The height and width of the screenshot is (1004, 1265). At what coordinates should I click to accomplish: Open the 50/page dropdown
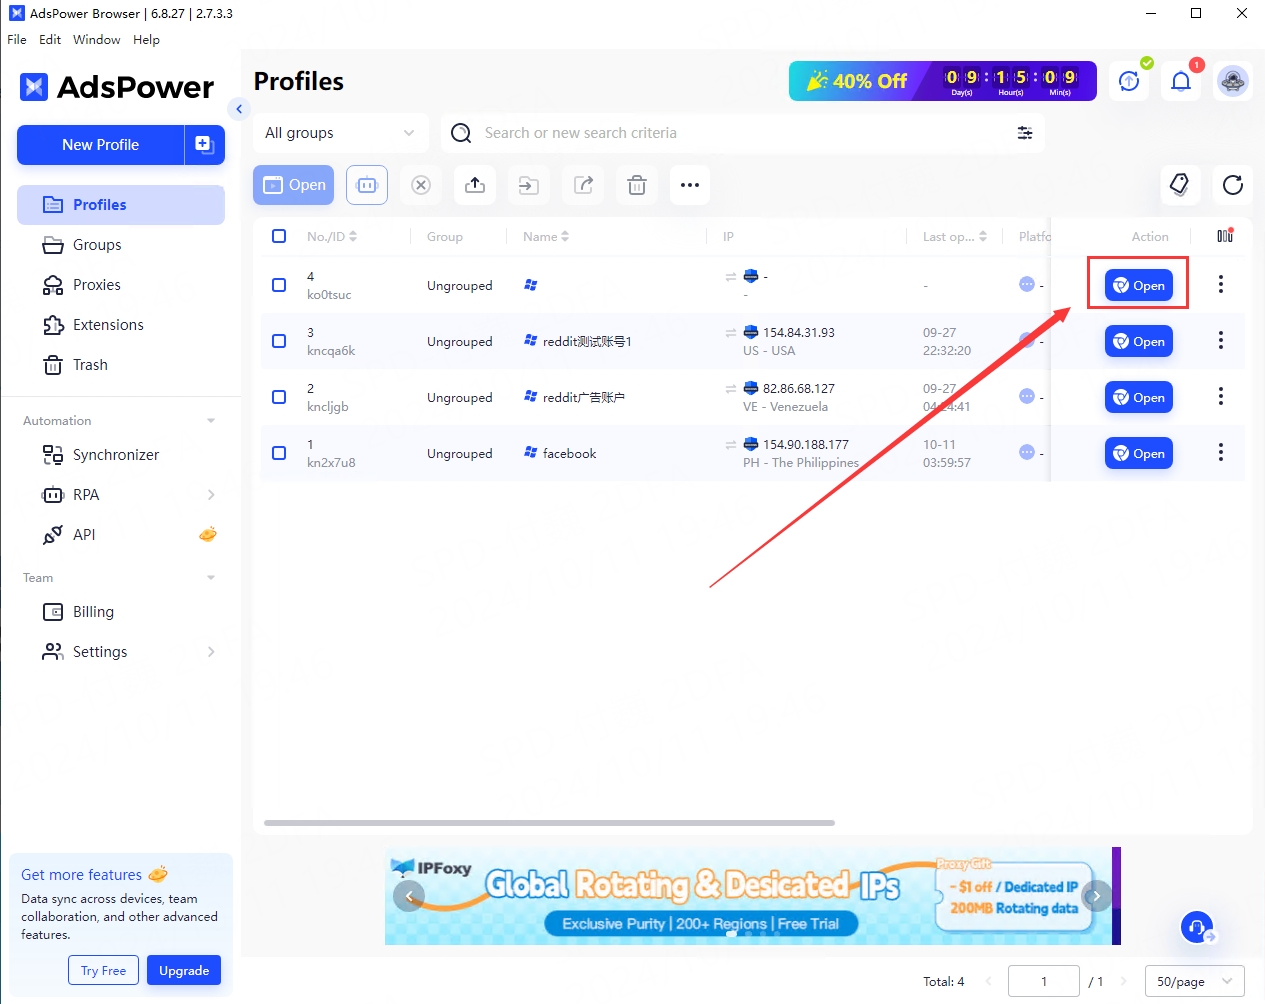click(x=1194, y=982)
